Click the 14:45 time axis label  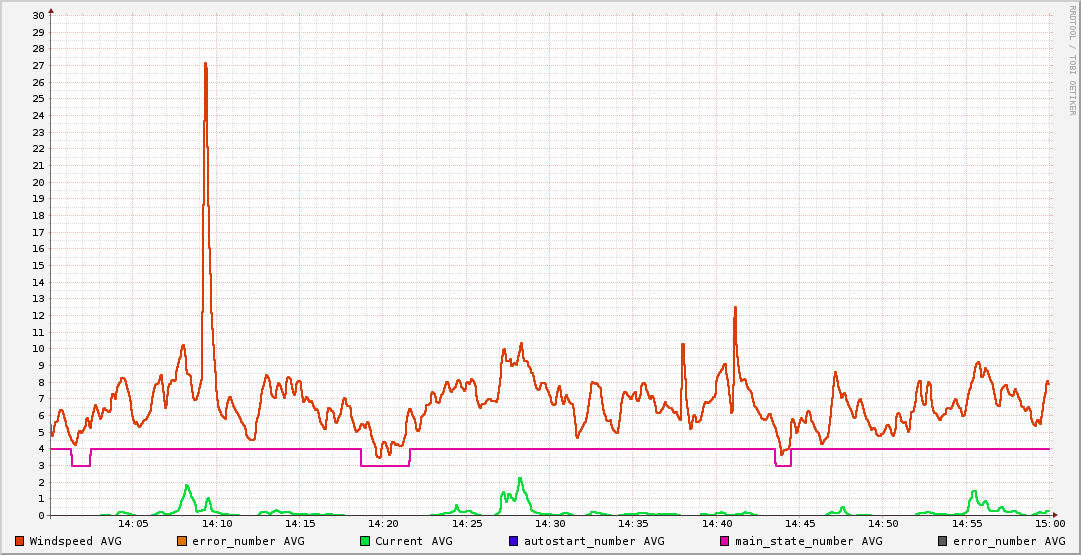click(800, 523)
